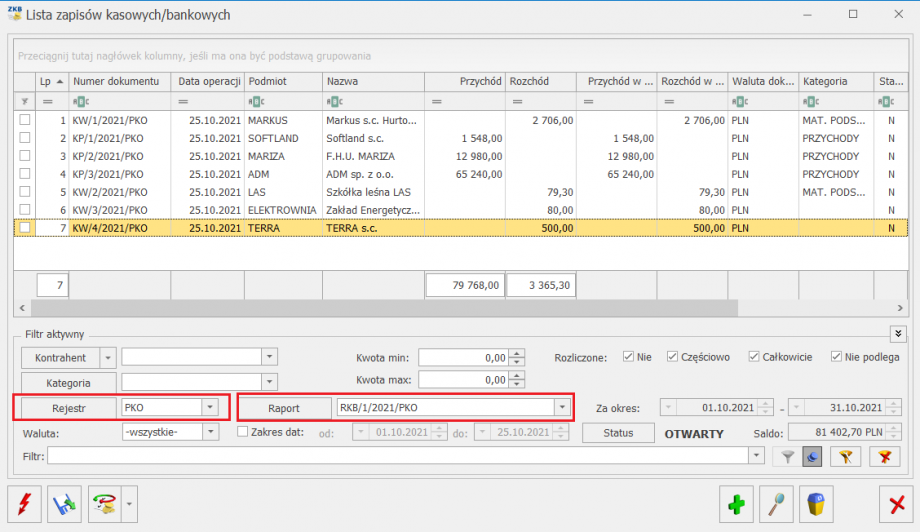Click into the Filtr text field

(x=398, y=456)
